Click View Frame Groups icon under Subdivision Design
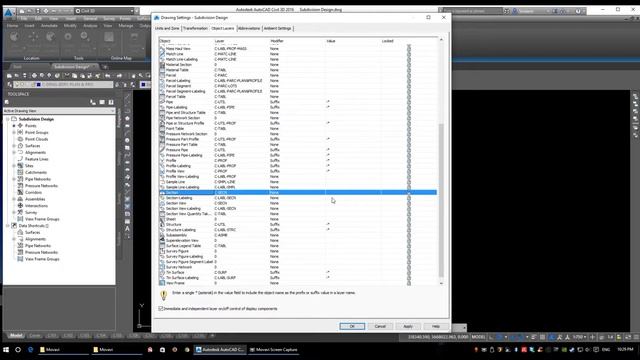The height and width of the screenshot is (360, 640). [x=20, y=219]
